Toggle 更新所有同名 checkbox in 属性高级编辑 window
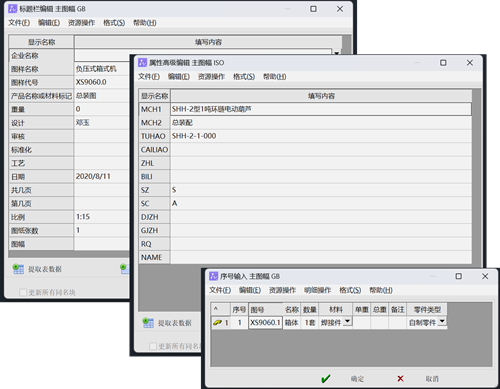This screenshot has height=389, width=500. (153, 346)
